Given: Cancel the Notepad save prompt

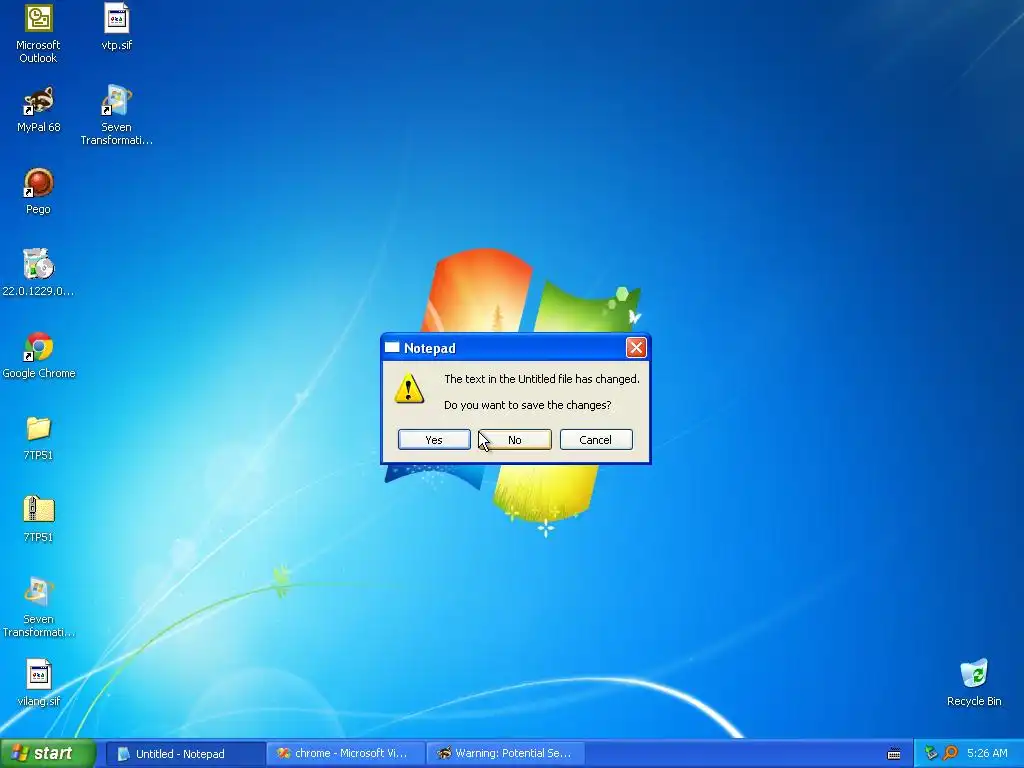Looking at the screenshot, I should click(x=596, y=440).
